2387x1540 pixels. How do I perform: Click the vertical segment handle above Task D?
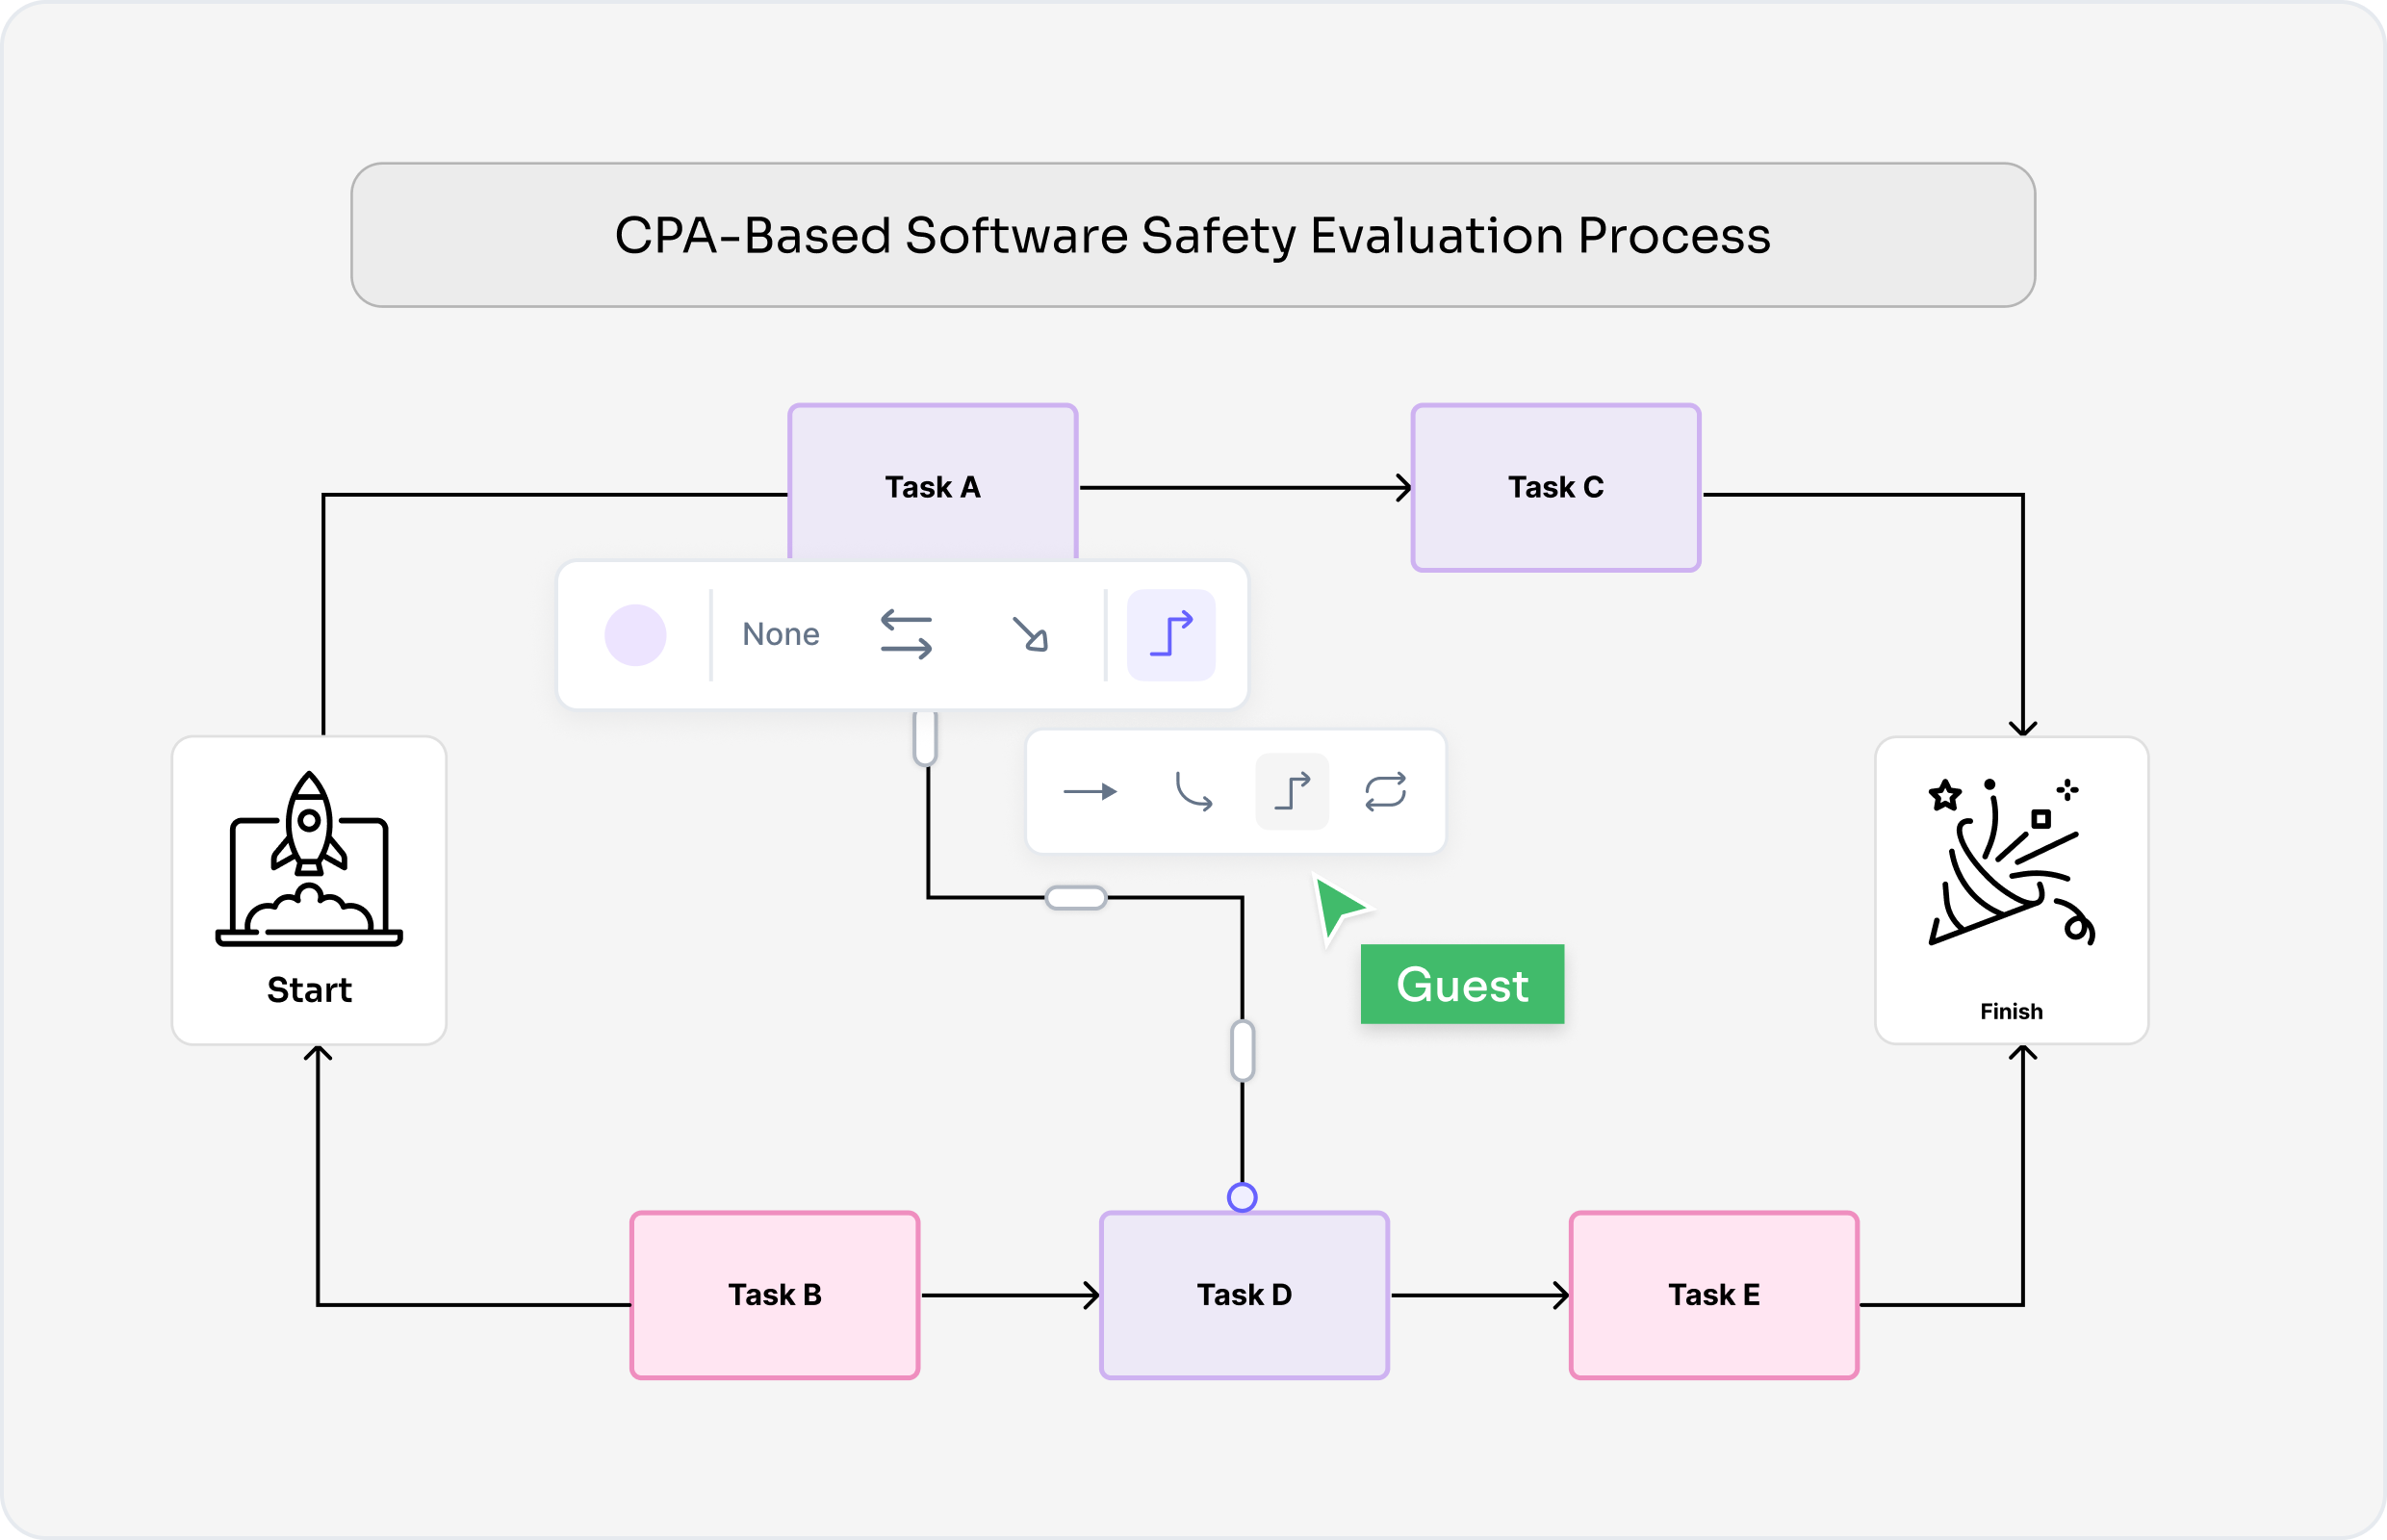[1243, 1051]
